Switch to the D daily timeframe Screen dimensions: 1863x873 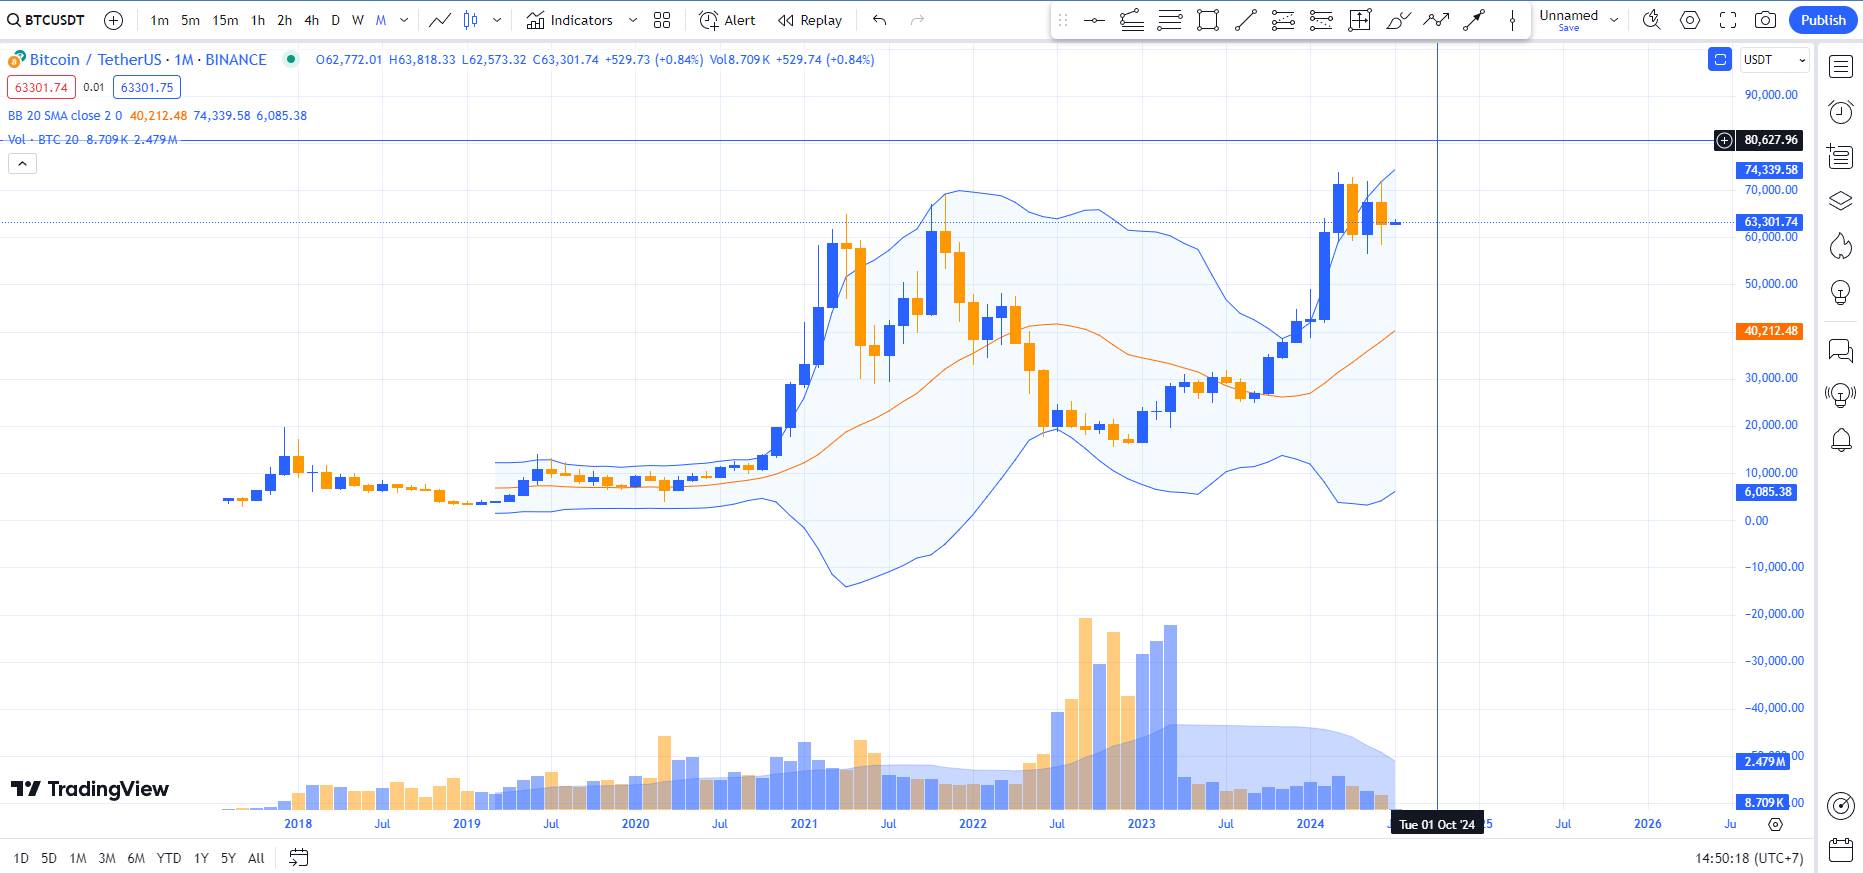(x=335, y=20)
